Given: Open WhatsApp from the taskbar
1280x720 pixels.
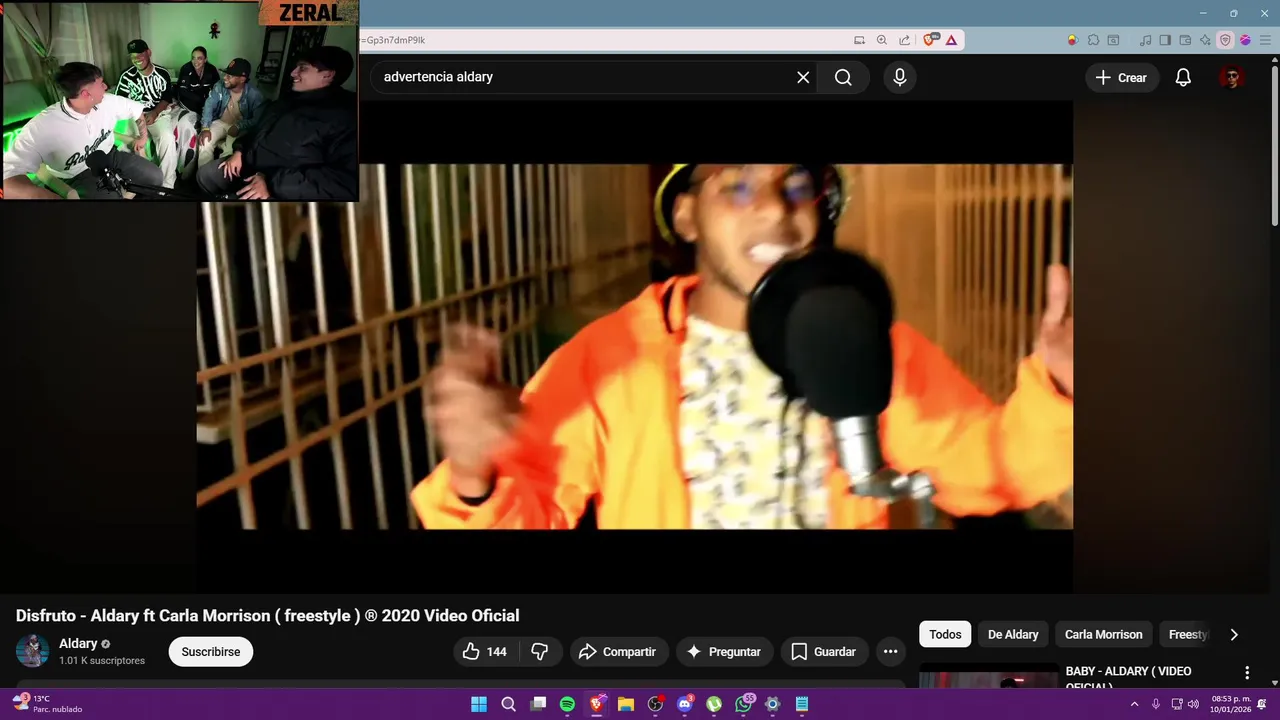Looking at the screenshot, I should click(x=743, y=704).
